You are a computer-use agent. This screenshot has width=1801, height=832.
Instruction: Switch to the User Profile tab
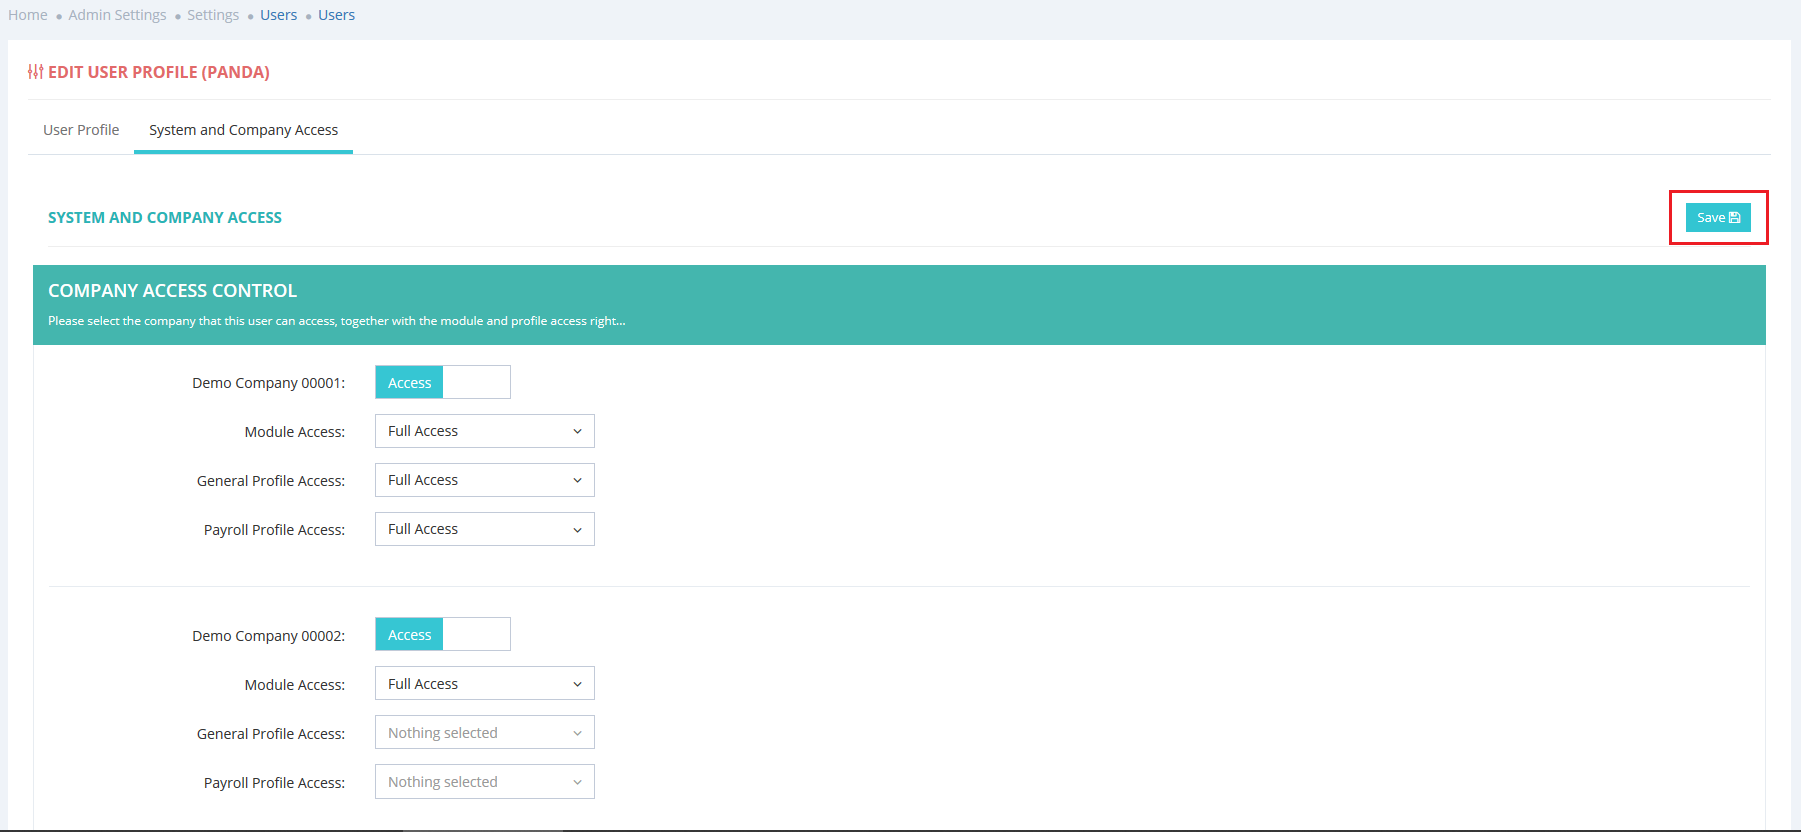click(x=81, y=130)
